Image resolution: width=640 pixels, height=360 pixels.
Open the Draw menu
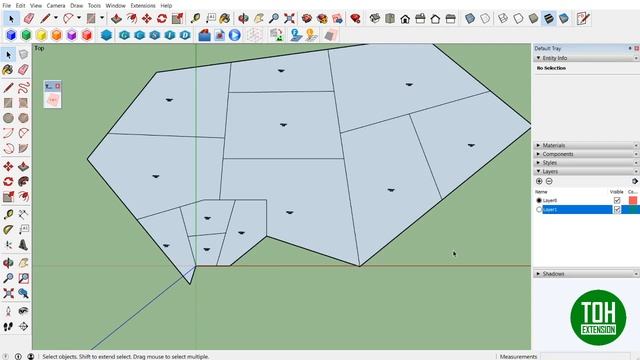(76, 6)
